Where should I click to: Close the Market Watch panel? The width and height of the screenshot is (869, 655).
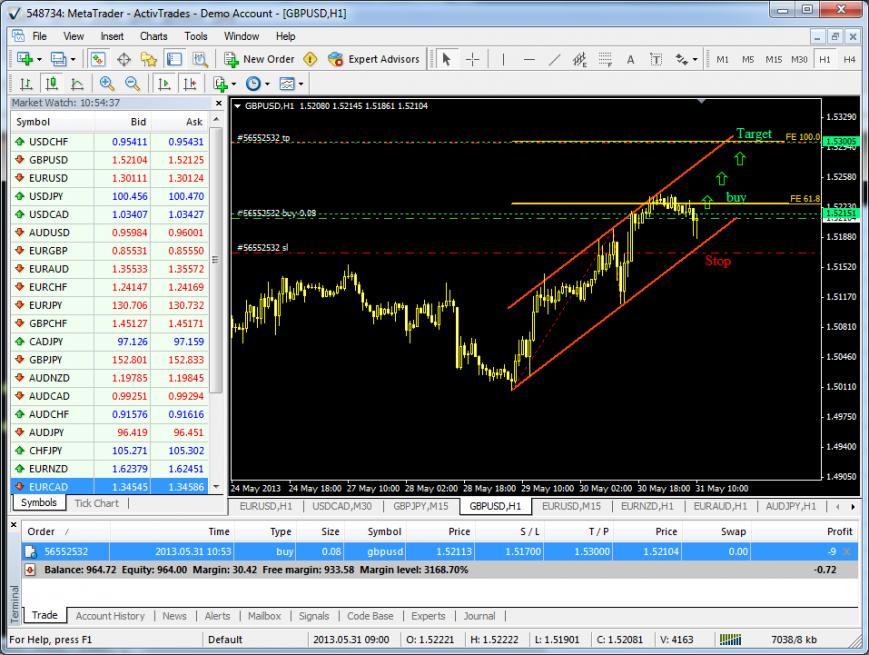point(218,102)
